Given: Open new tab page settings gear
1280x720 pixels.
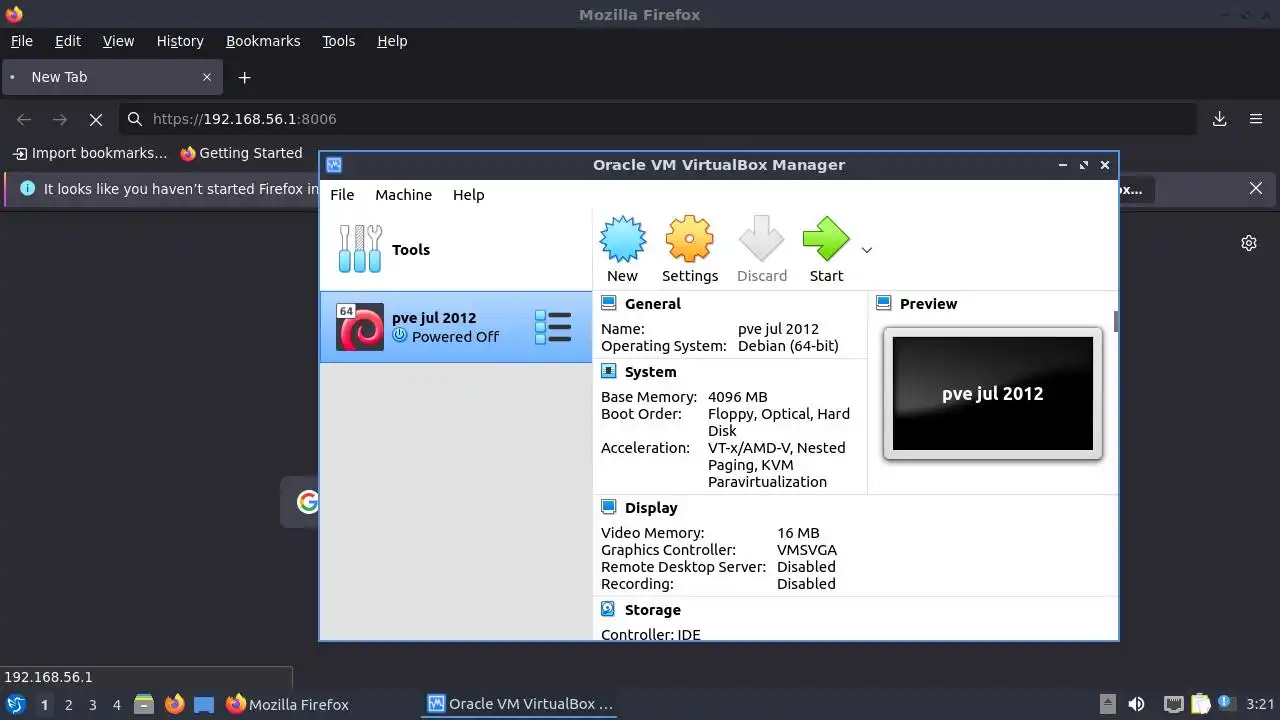Looking at the screenshot, I should point(1249,243).
